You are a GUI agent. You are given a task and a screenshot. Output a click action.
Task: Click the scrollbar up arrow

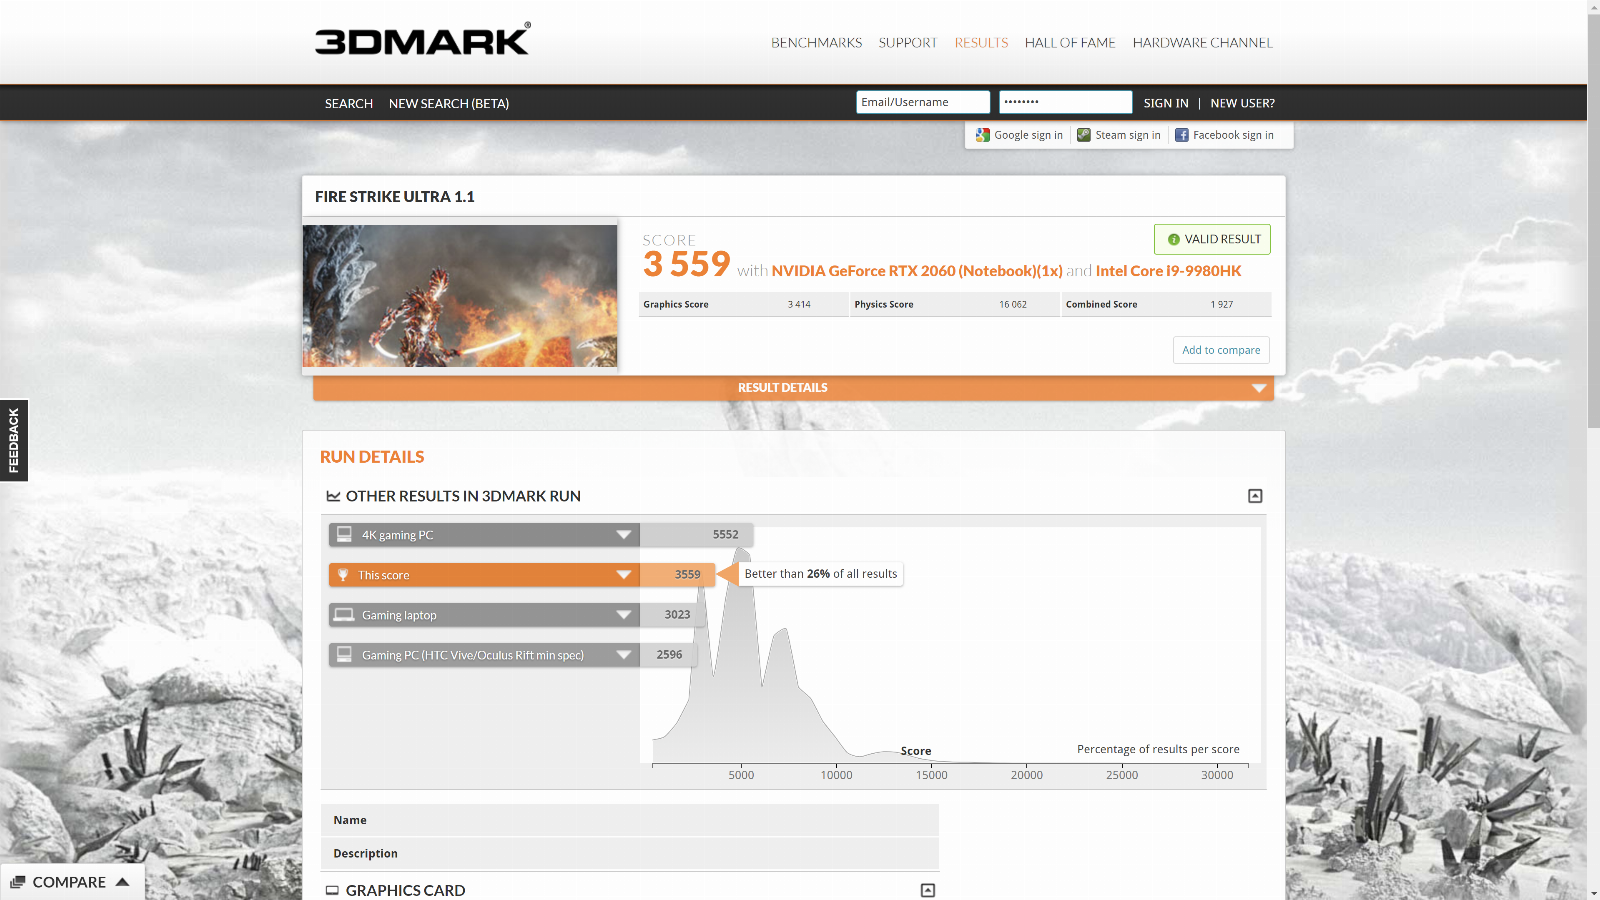pos(1594,6)
